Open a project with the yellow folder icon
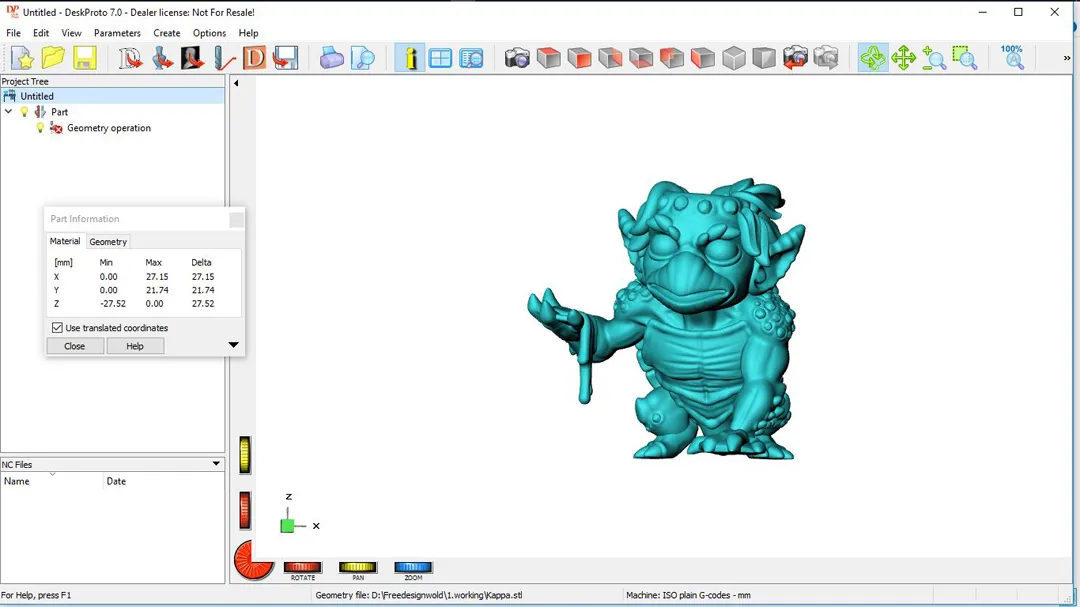The image size is (1080, 607). (x=53, y=58)
